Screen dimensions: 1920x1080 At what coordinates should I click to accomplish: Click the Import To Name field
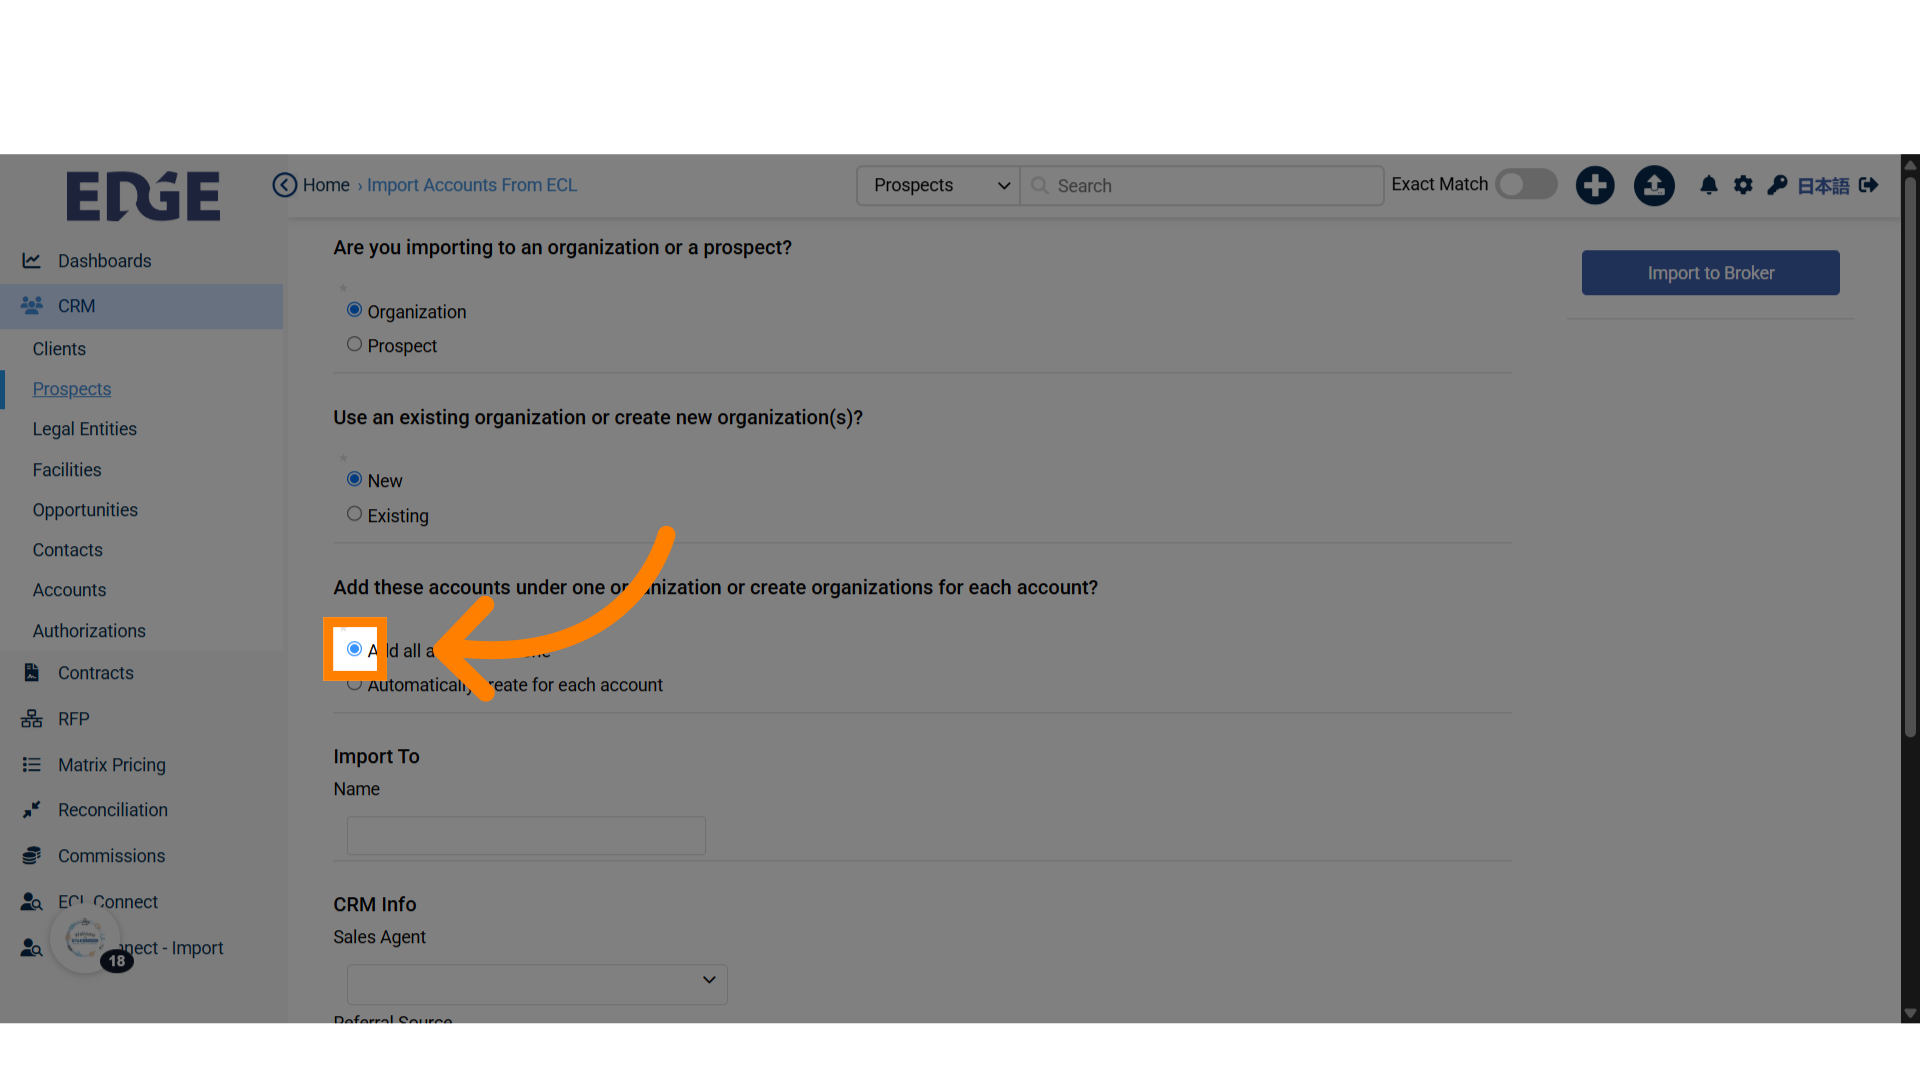(x=526, y=835)
